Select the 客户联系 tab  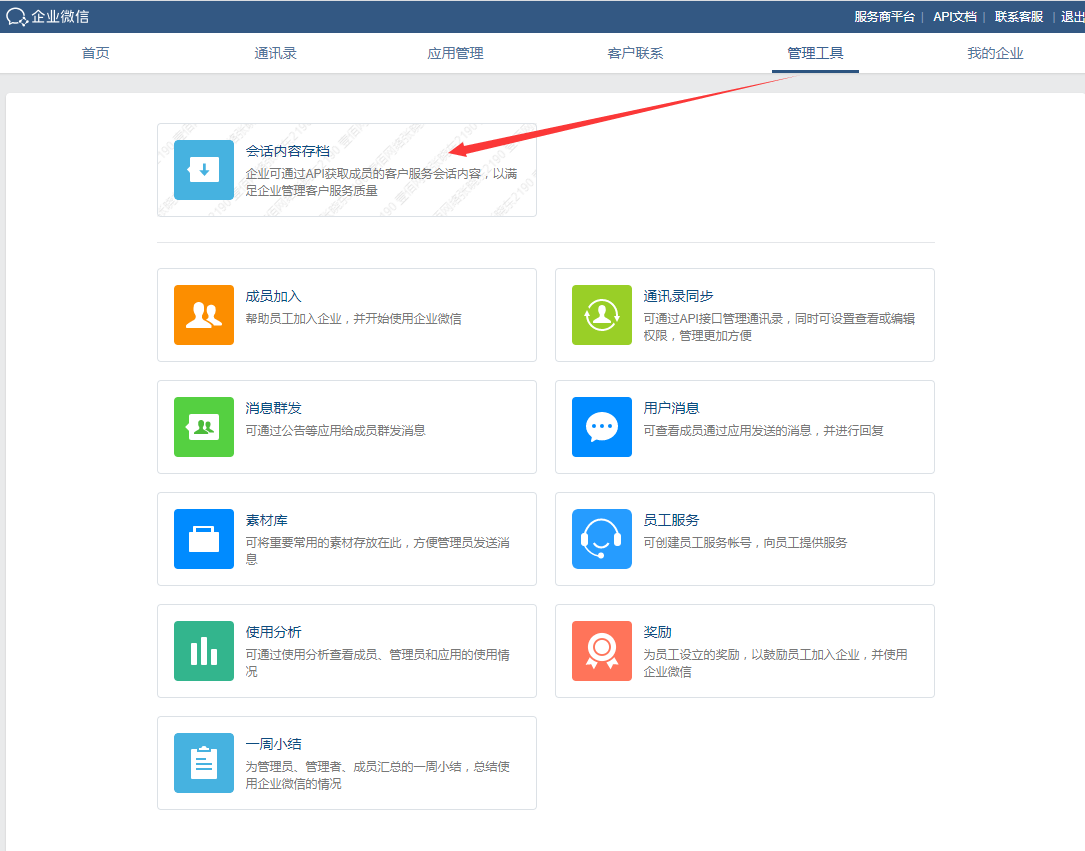[x=635, y=53]
